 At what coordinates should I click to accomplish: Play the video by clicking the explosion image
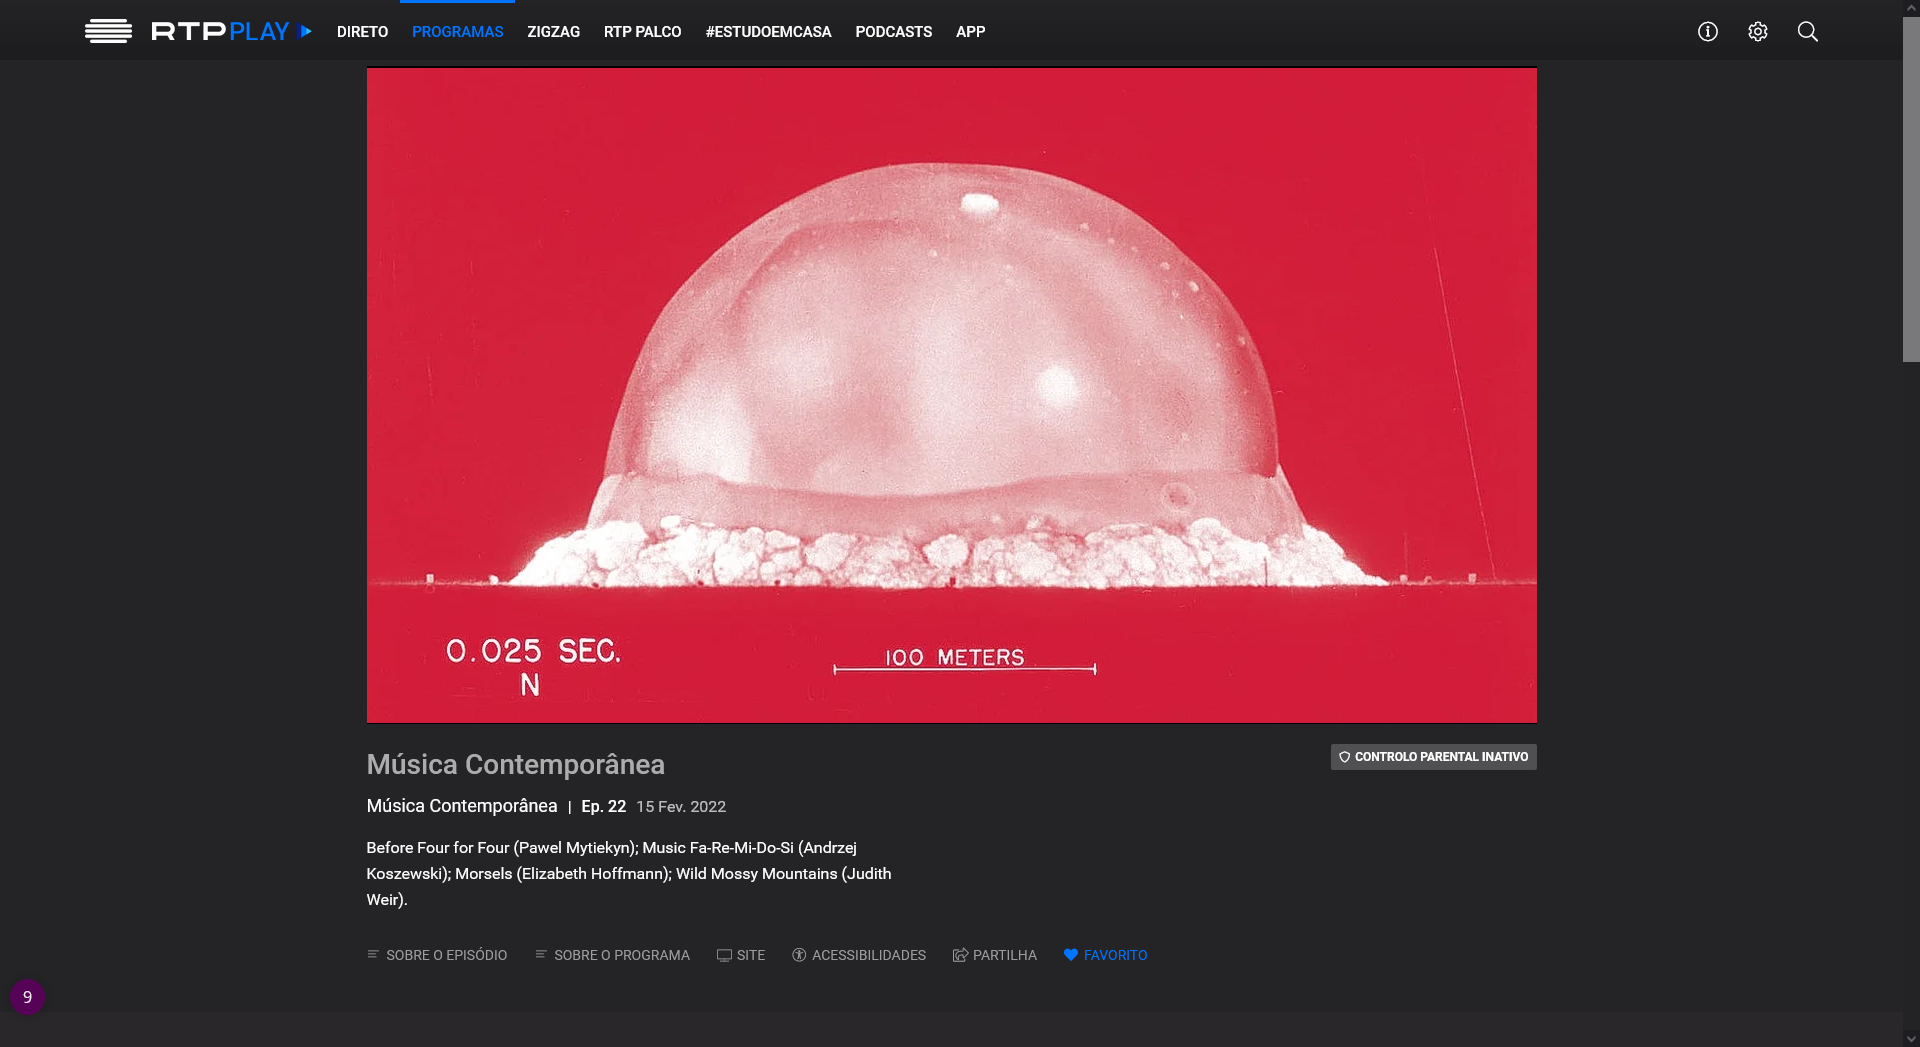tap(951, 395)
